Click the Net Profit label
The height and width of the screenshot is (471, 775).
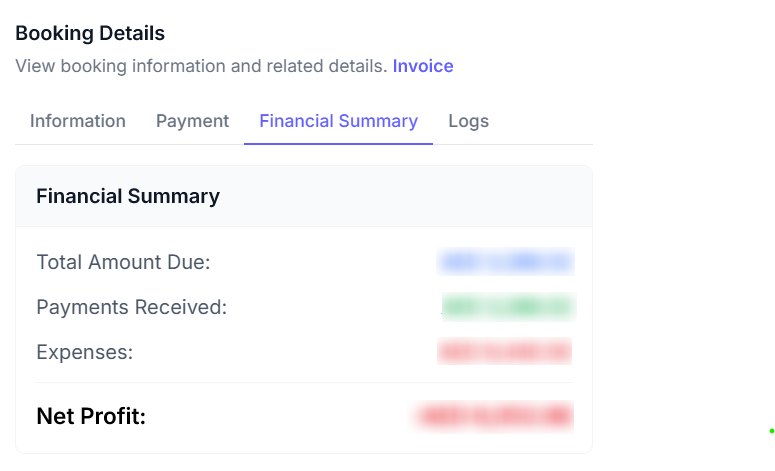point(91,416)
